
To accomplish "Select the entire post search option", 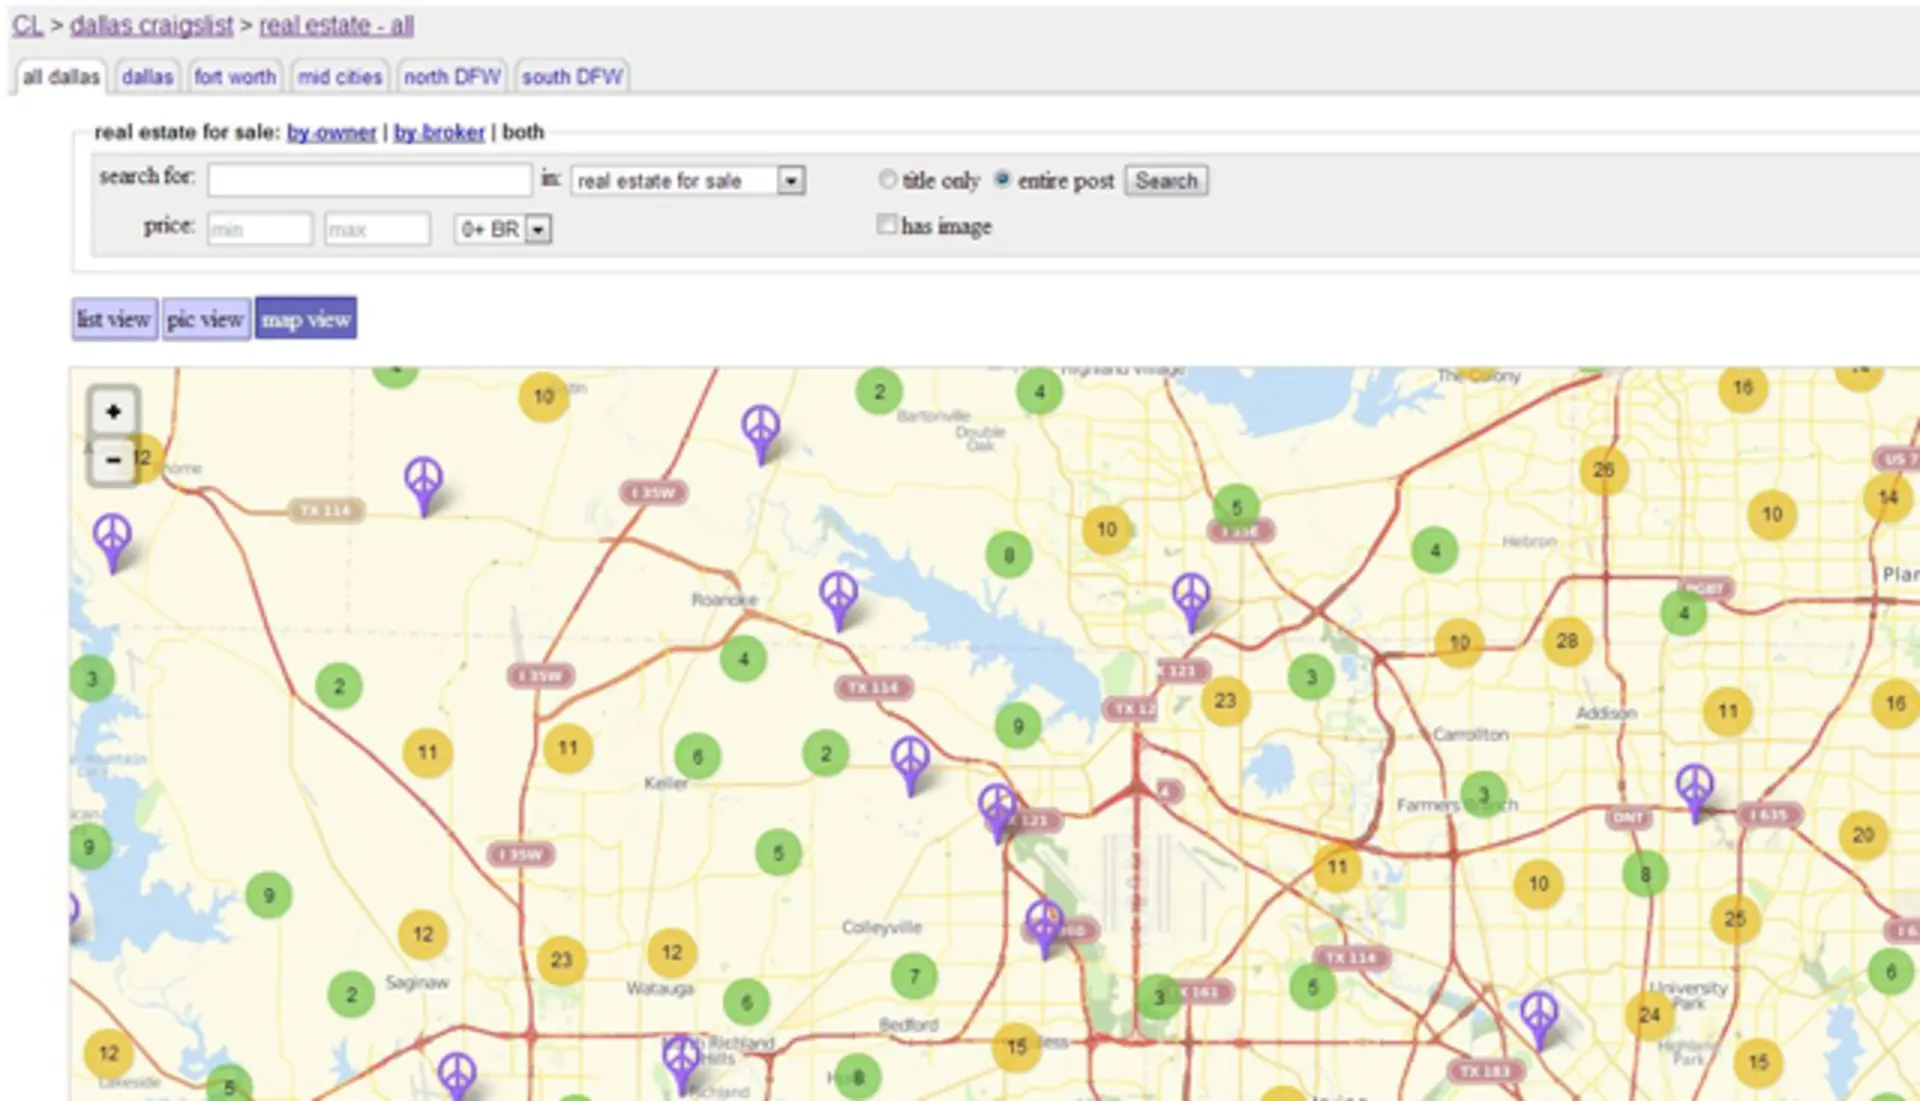I will [x=1003, y=179].
